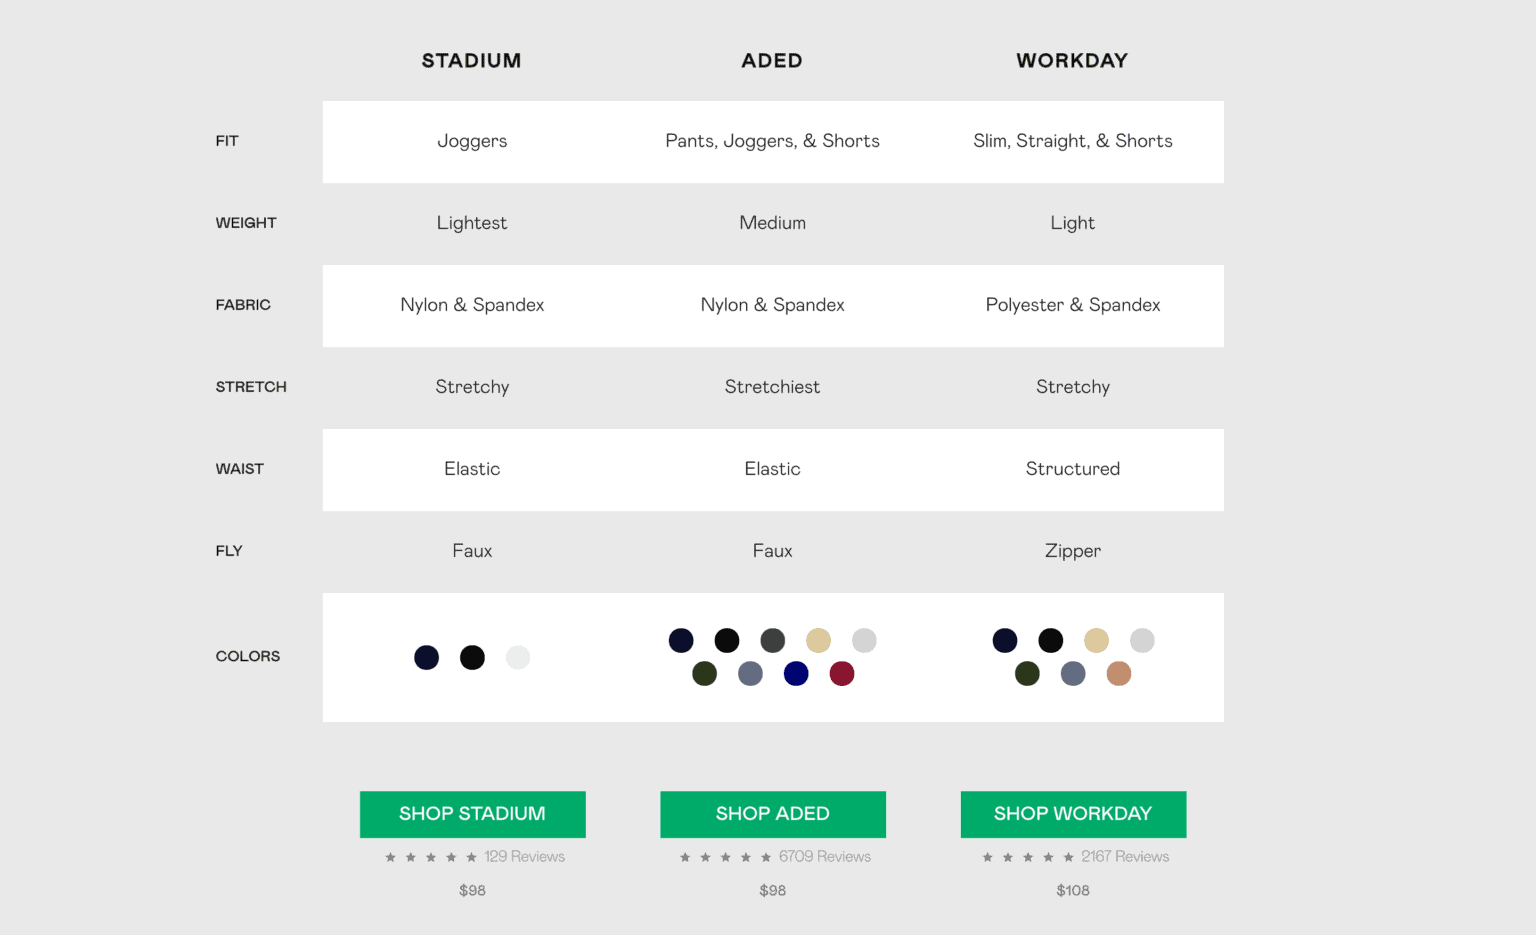Pick the burgundy red swatch in Aded colors
This screenshot has width=1536, height=935.
click(842, 674)
